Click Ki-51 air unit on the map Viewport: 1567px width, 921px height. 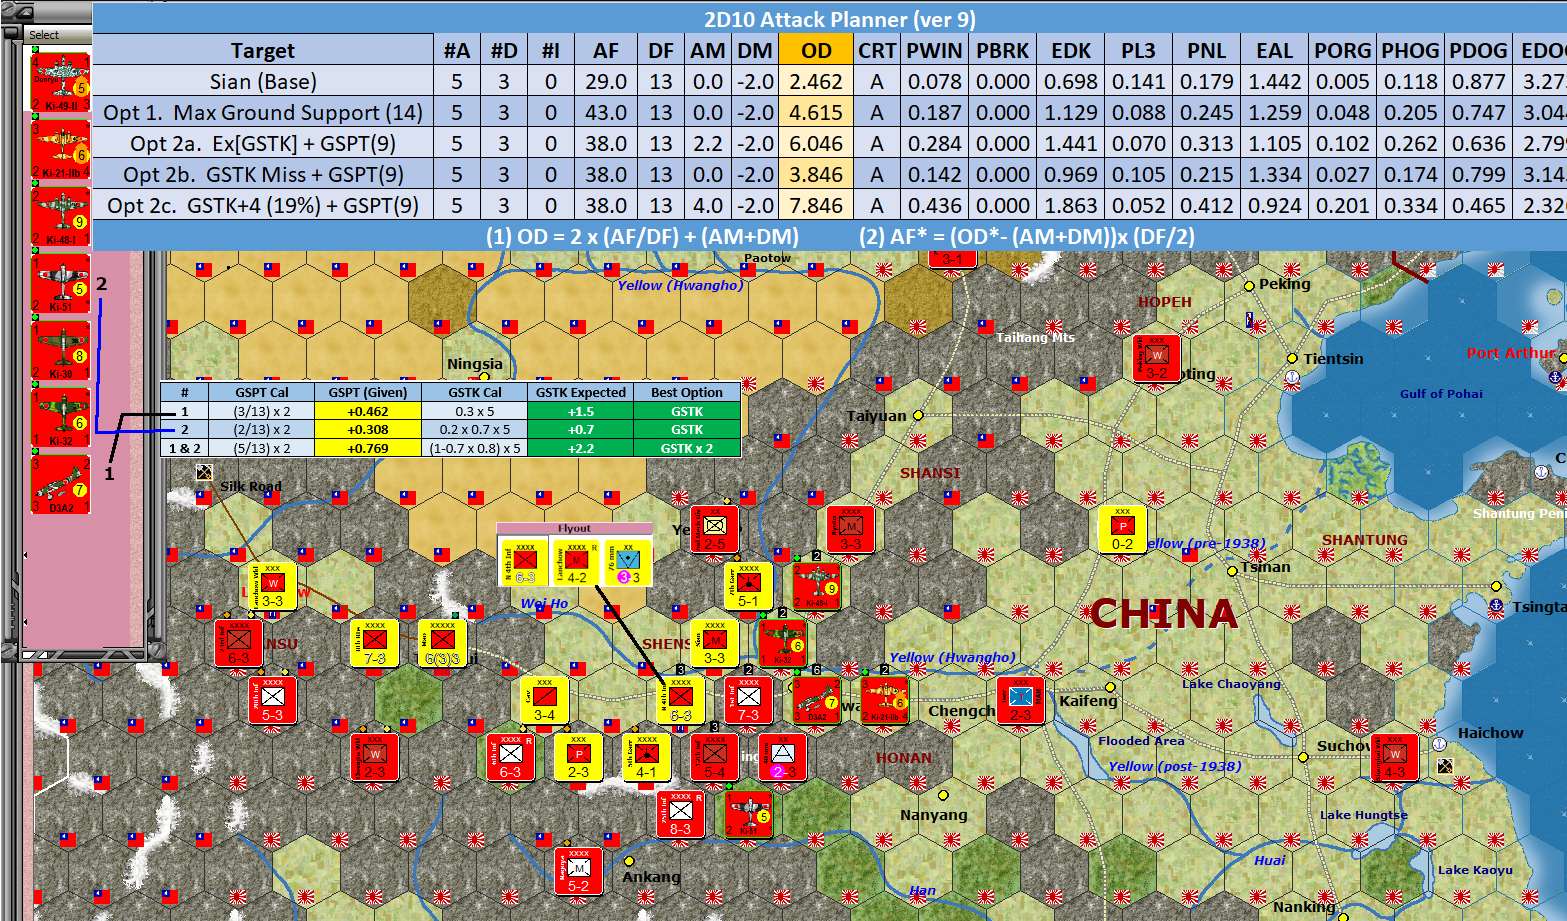coord(748,814)
